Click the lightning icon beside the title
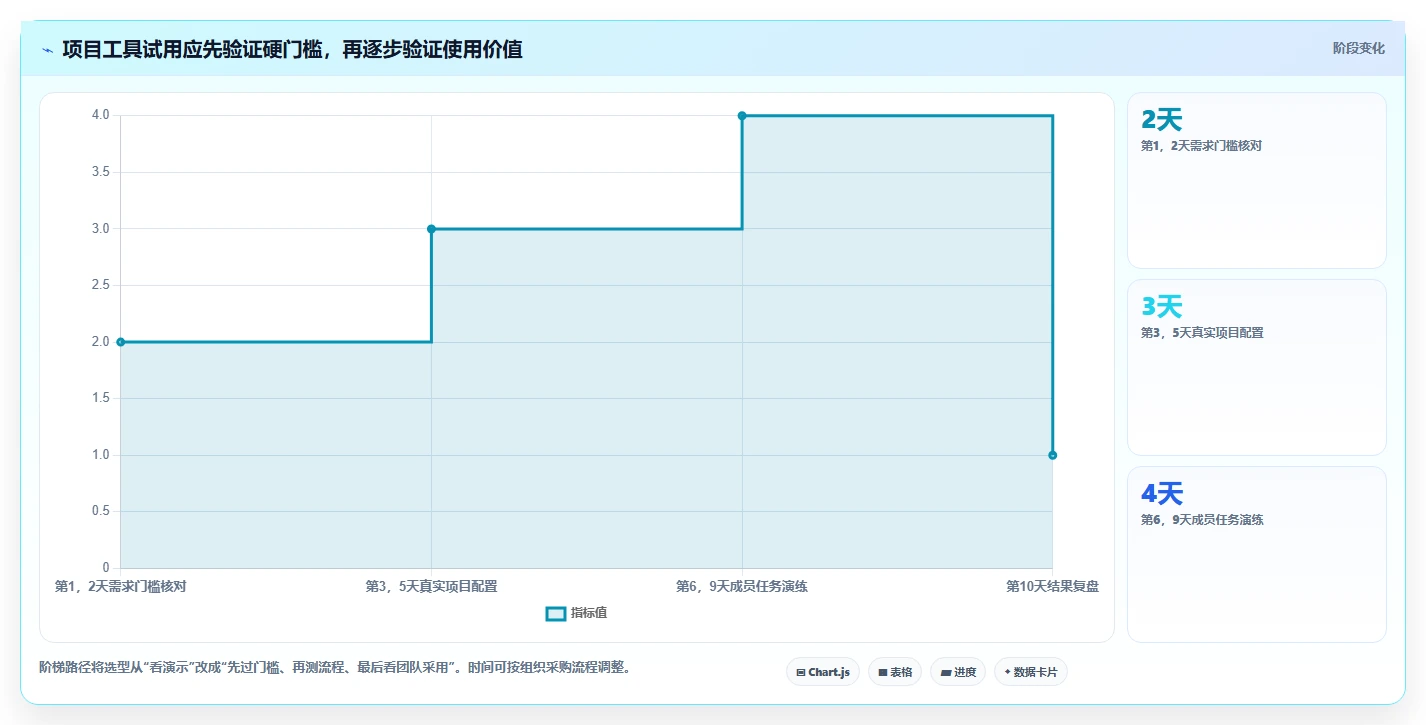 (x=47, y=50)
